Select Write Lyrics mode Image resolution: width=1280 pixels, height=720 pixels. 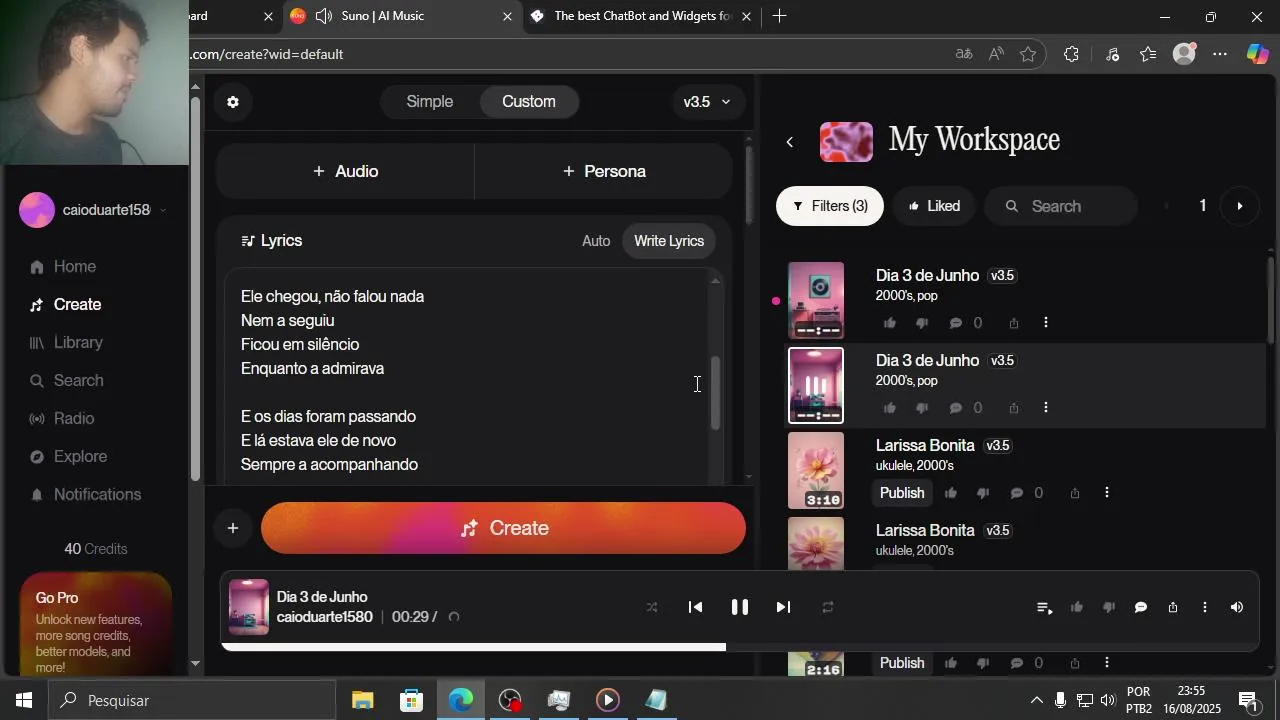point(669,241)
